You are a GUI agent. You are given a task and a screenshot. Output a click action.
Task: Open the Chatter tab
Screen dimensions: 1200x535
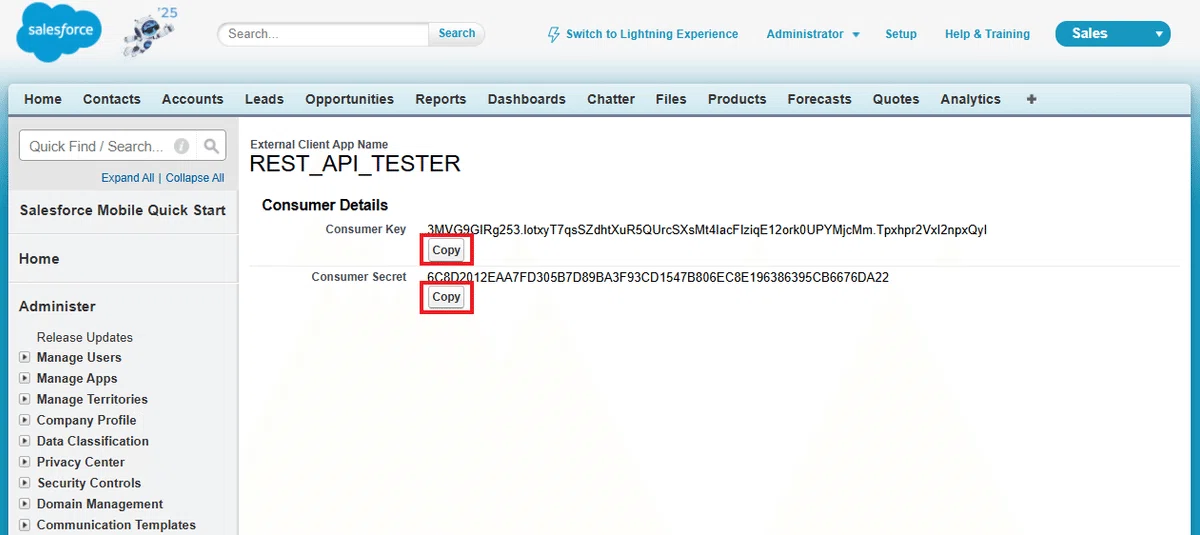point(611,99)
